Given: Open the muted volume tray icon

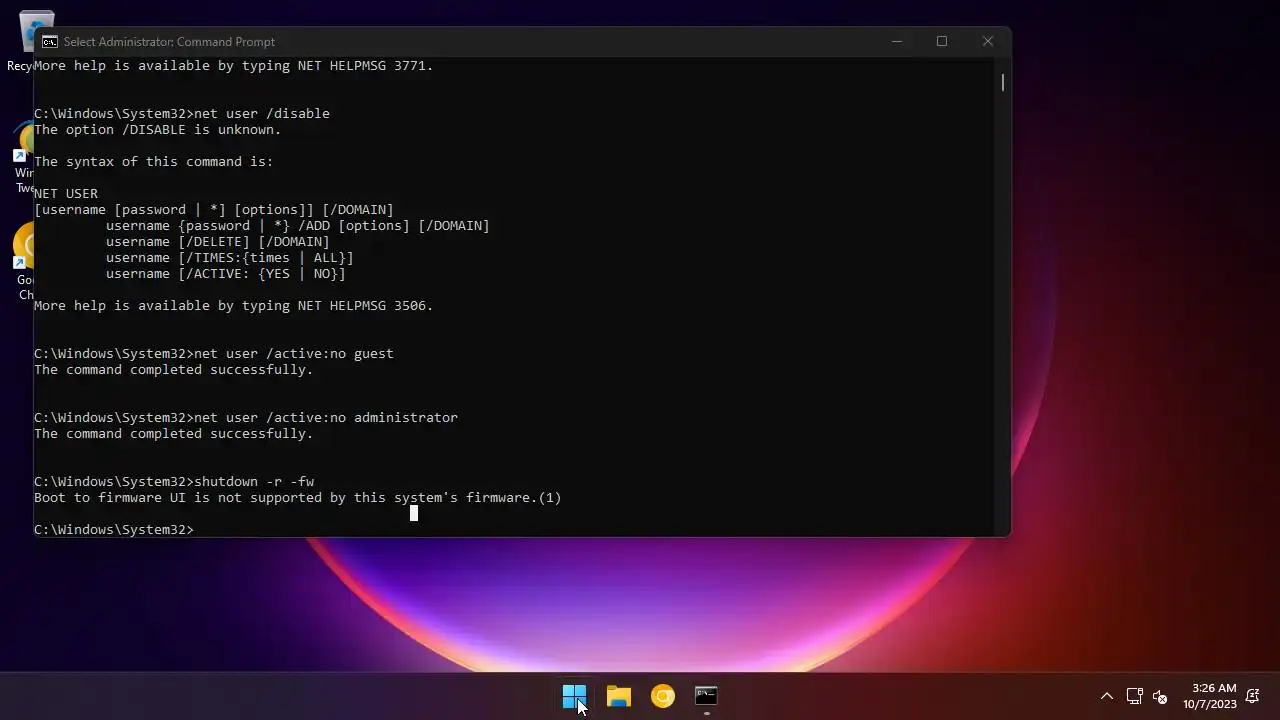Looking at the screenshot, I should pos(1160,696).
